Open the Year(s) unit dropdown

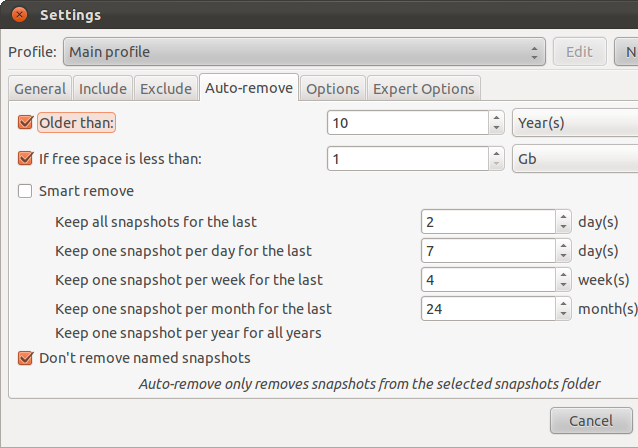coord(575,123)
